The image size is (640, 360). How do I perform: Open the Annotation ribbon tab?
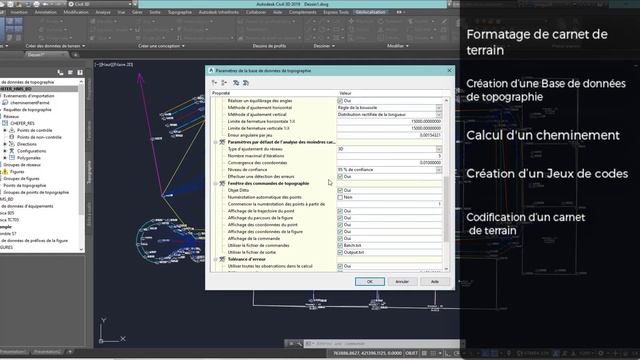click(46, 12)
